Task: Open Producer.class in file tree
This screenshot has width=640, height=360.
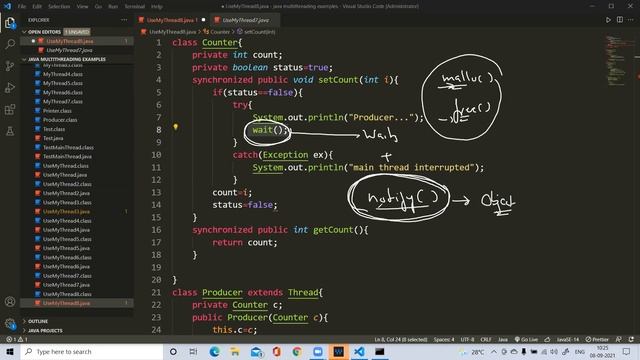Action: tap(60, 120)
